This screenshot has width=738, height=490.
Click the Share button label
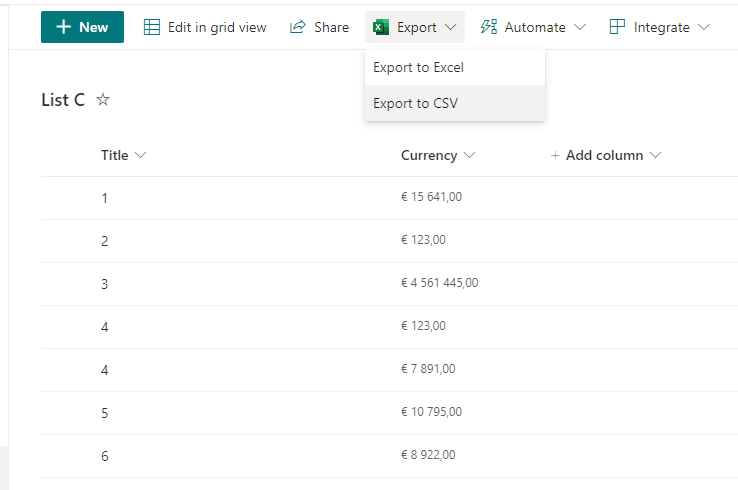pyautogui.click(x=331, y=27)
